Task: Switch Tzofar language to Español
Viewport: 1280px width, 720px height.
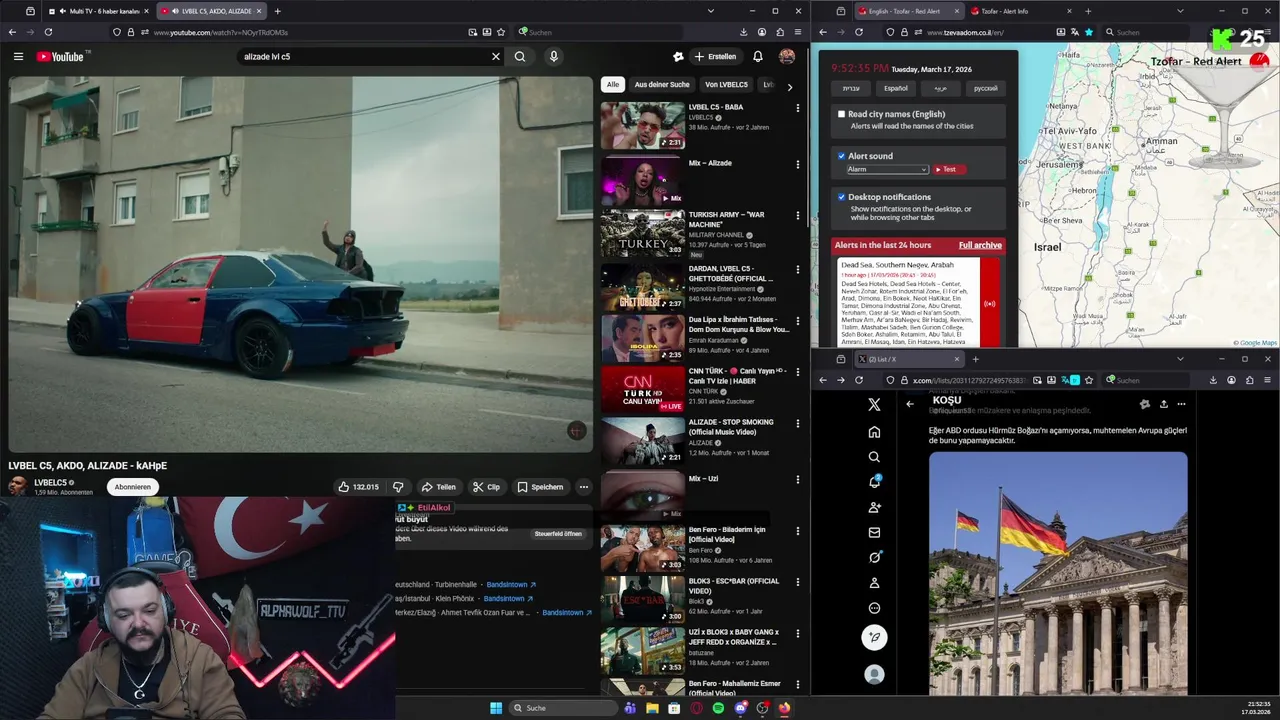Action: [x=896, y=88]
